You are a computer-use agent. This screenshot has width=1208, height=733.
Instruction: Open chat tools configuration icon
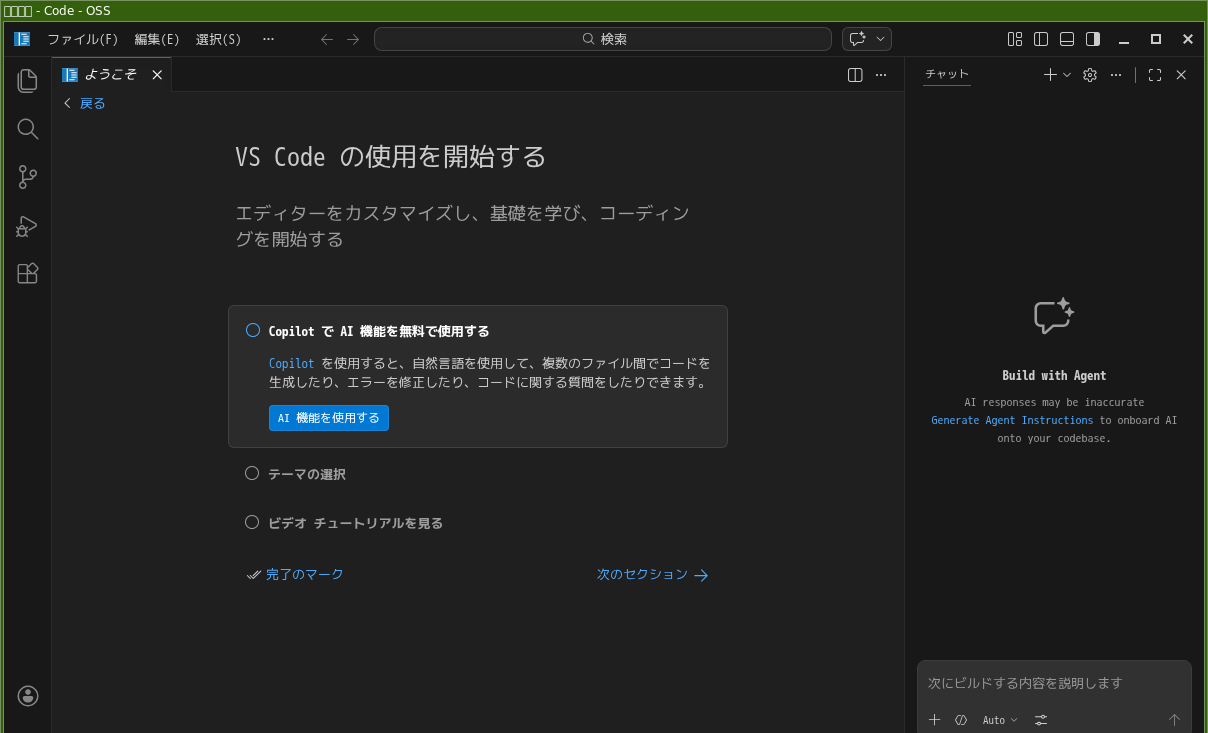coord(1041,720)
